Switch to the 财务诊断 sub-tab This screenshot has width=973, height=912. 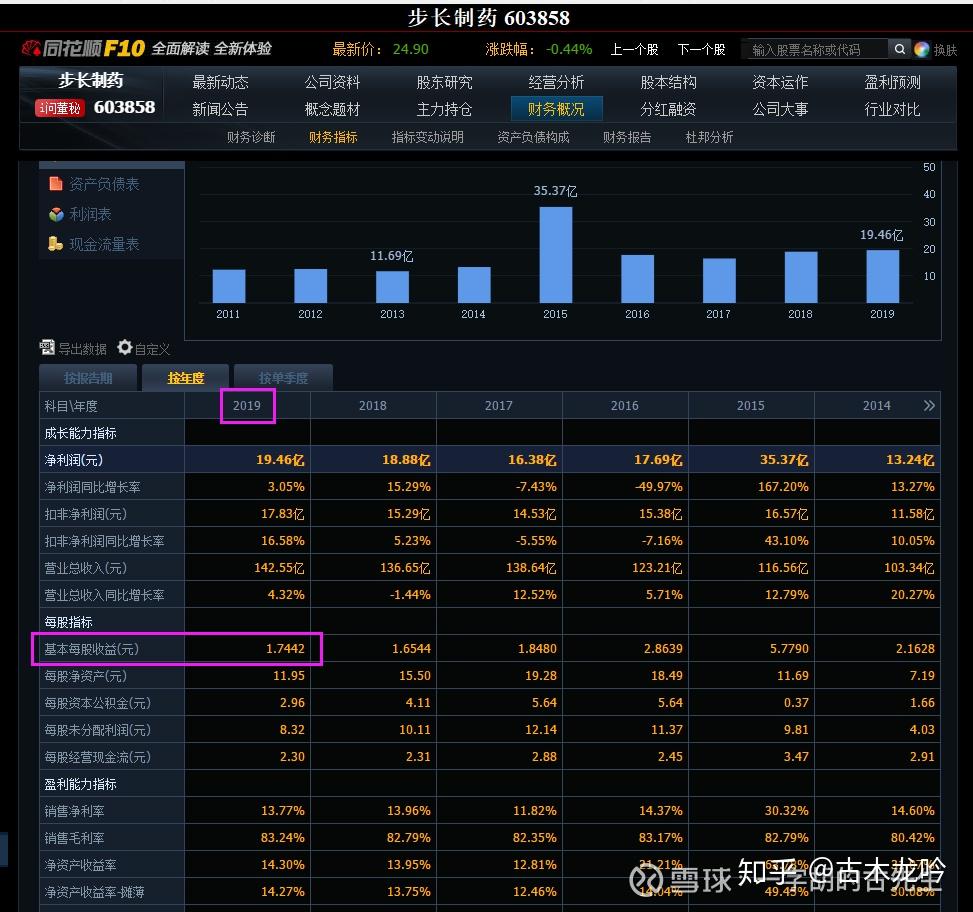(x=251, y=137)
